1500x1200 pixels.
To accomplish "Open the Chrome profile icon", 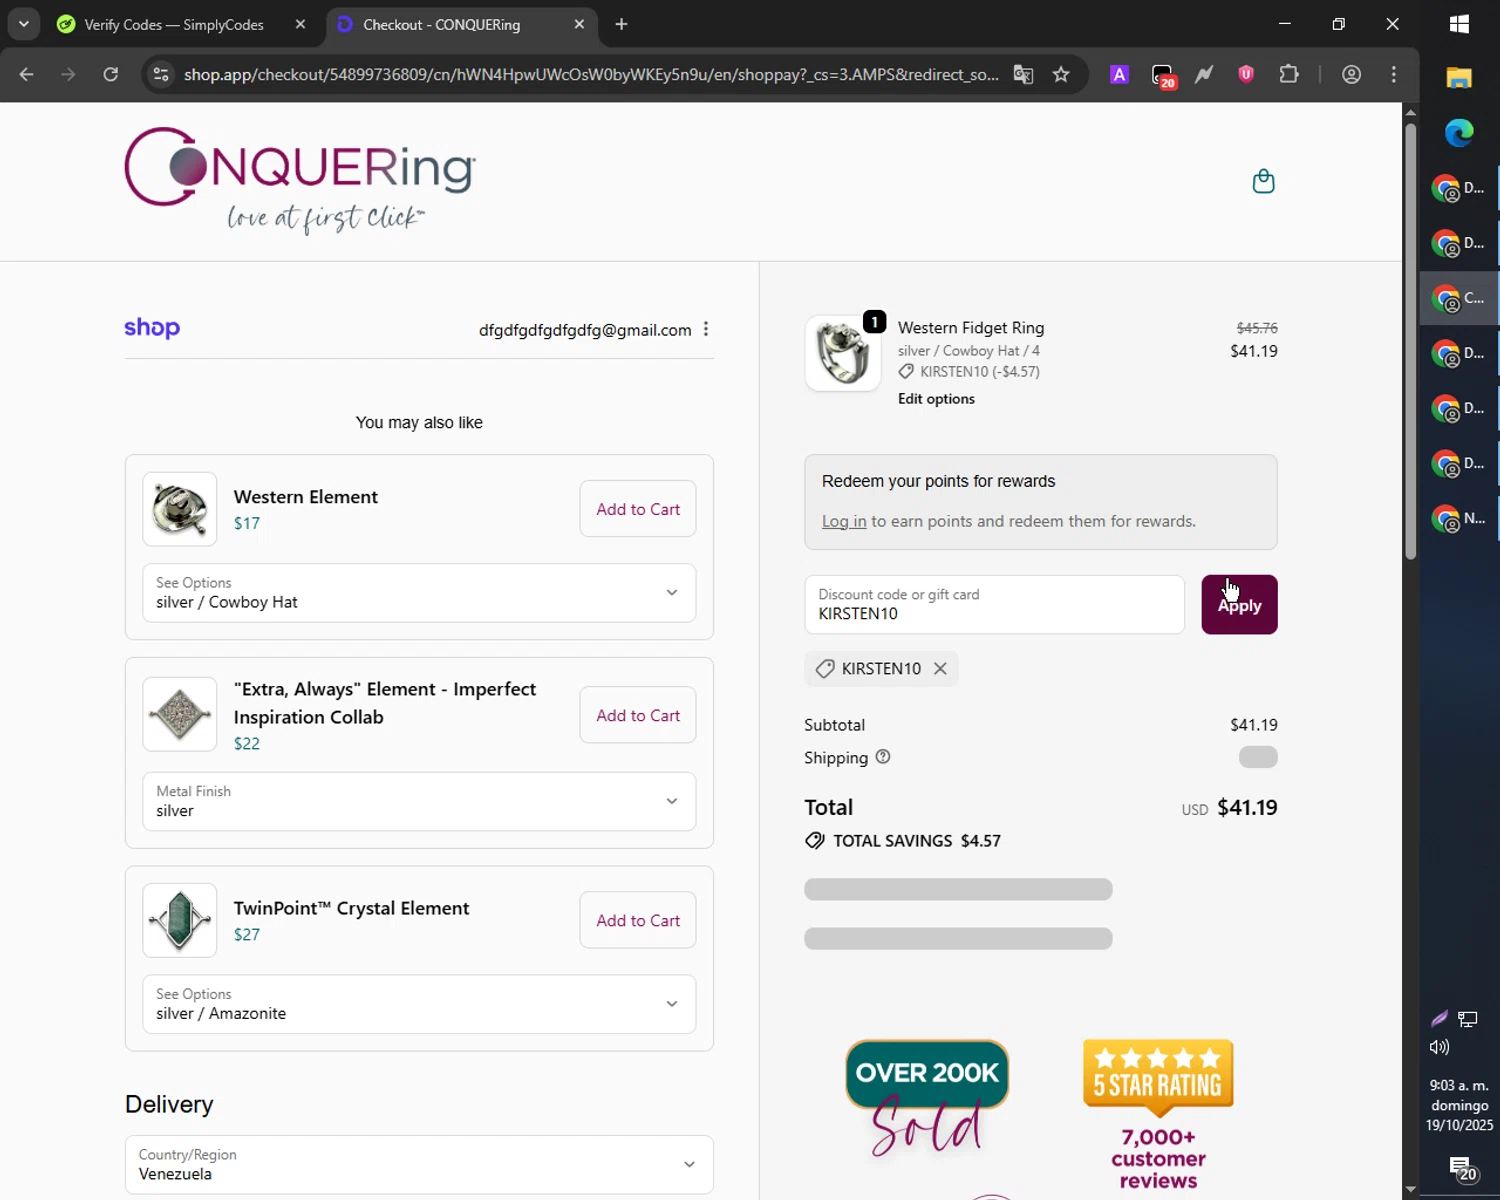I will (x=1351, y=74).
